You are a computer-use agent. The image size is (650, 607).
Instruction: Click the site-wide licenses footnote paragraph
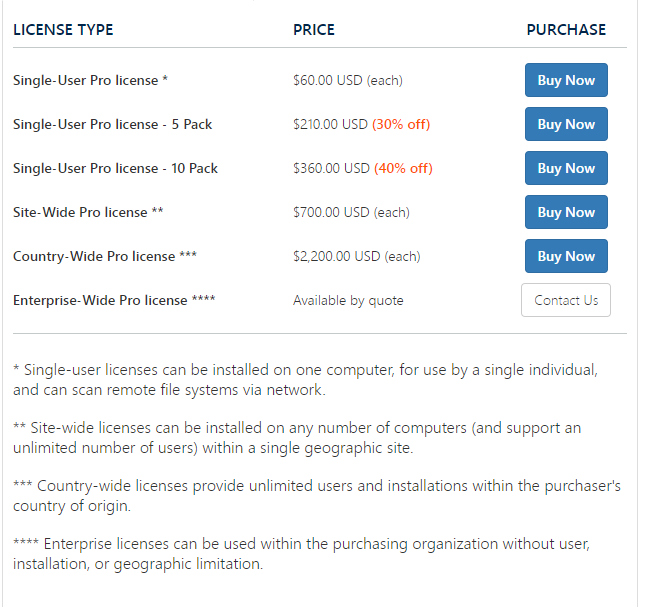[x=297, y=437]
